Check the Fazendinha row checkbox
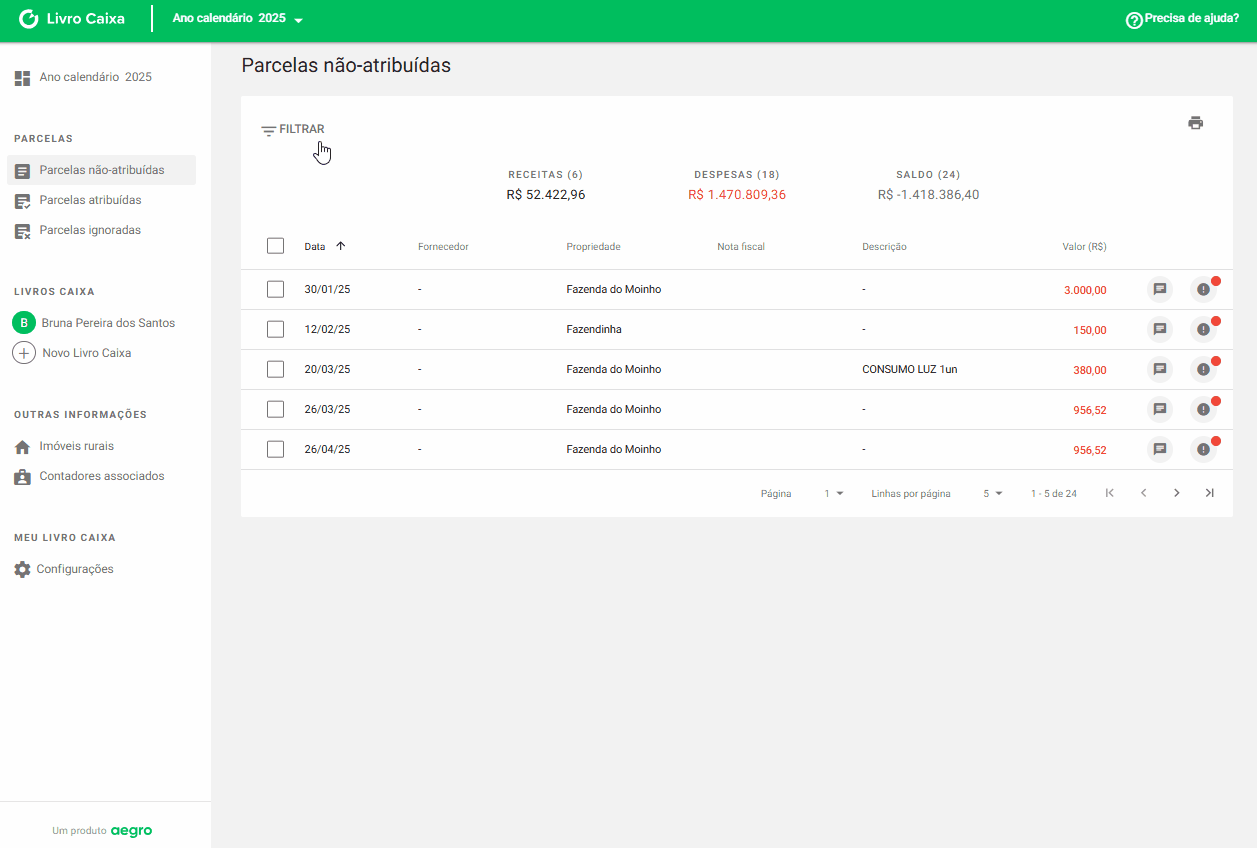This screenshot has height=848, width=1257. tap(276, 329)
